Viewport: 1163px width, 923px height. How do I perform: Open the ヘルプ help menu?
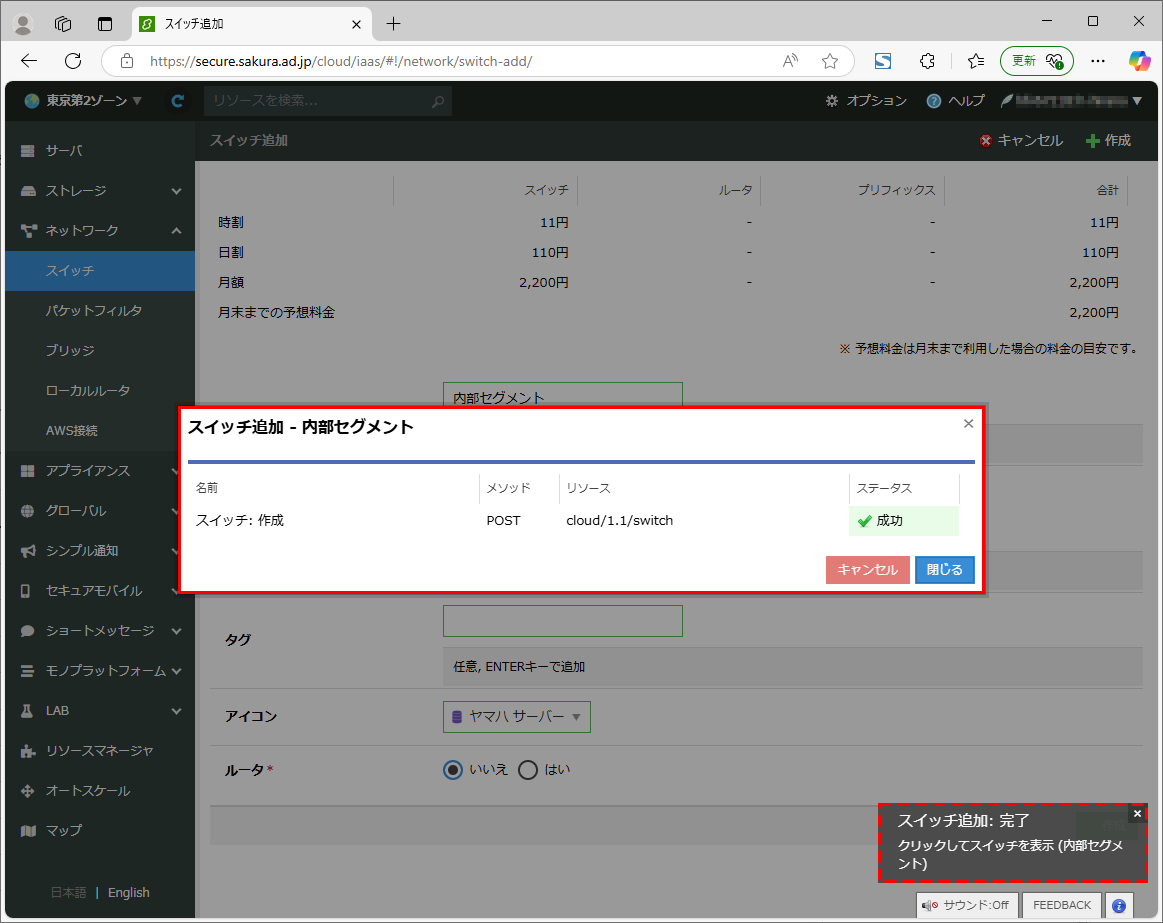(955, 101)
